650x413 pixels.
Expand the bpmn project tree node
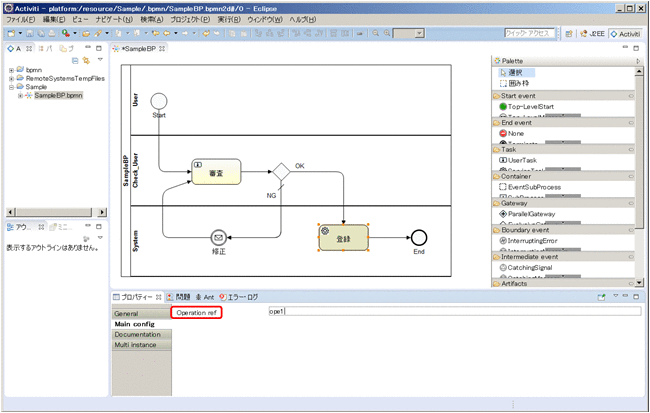tap(11, 70)
